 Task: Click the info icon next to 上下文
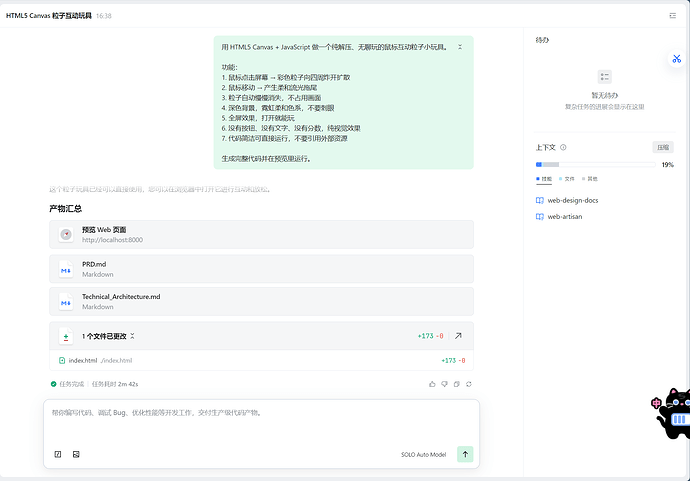563,147
